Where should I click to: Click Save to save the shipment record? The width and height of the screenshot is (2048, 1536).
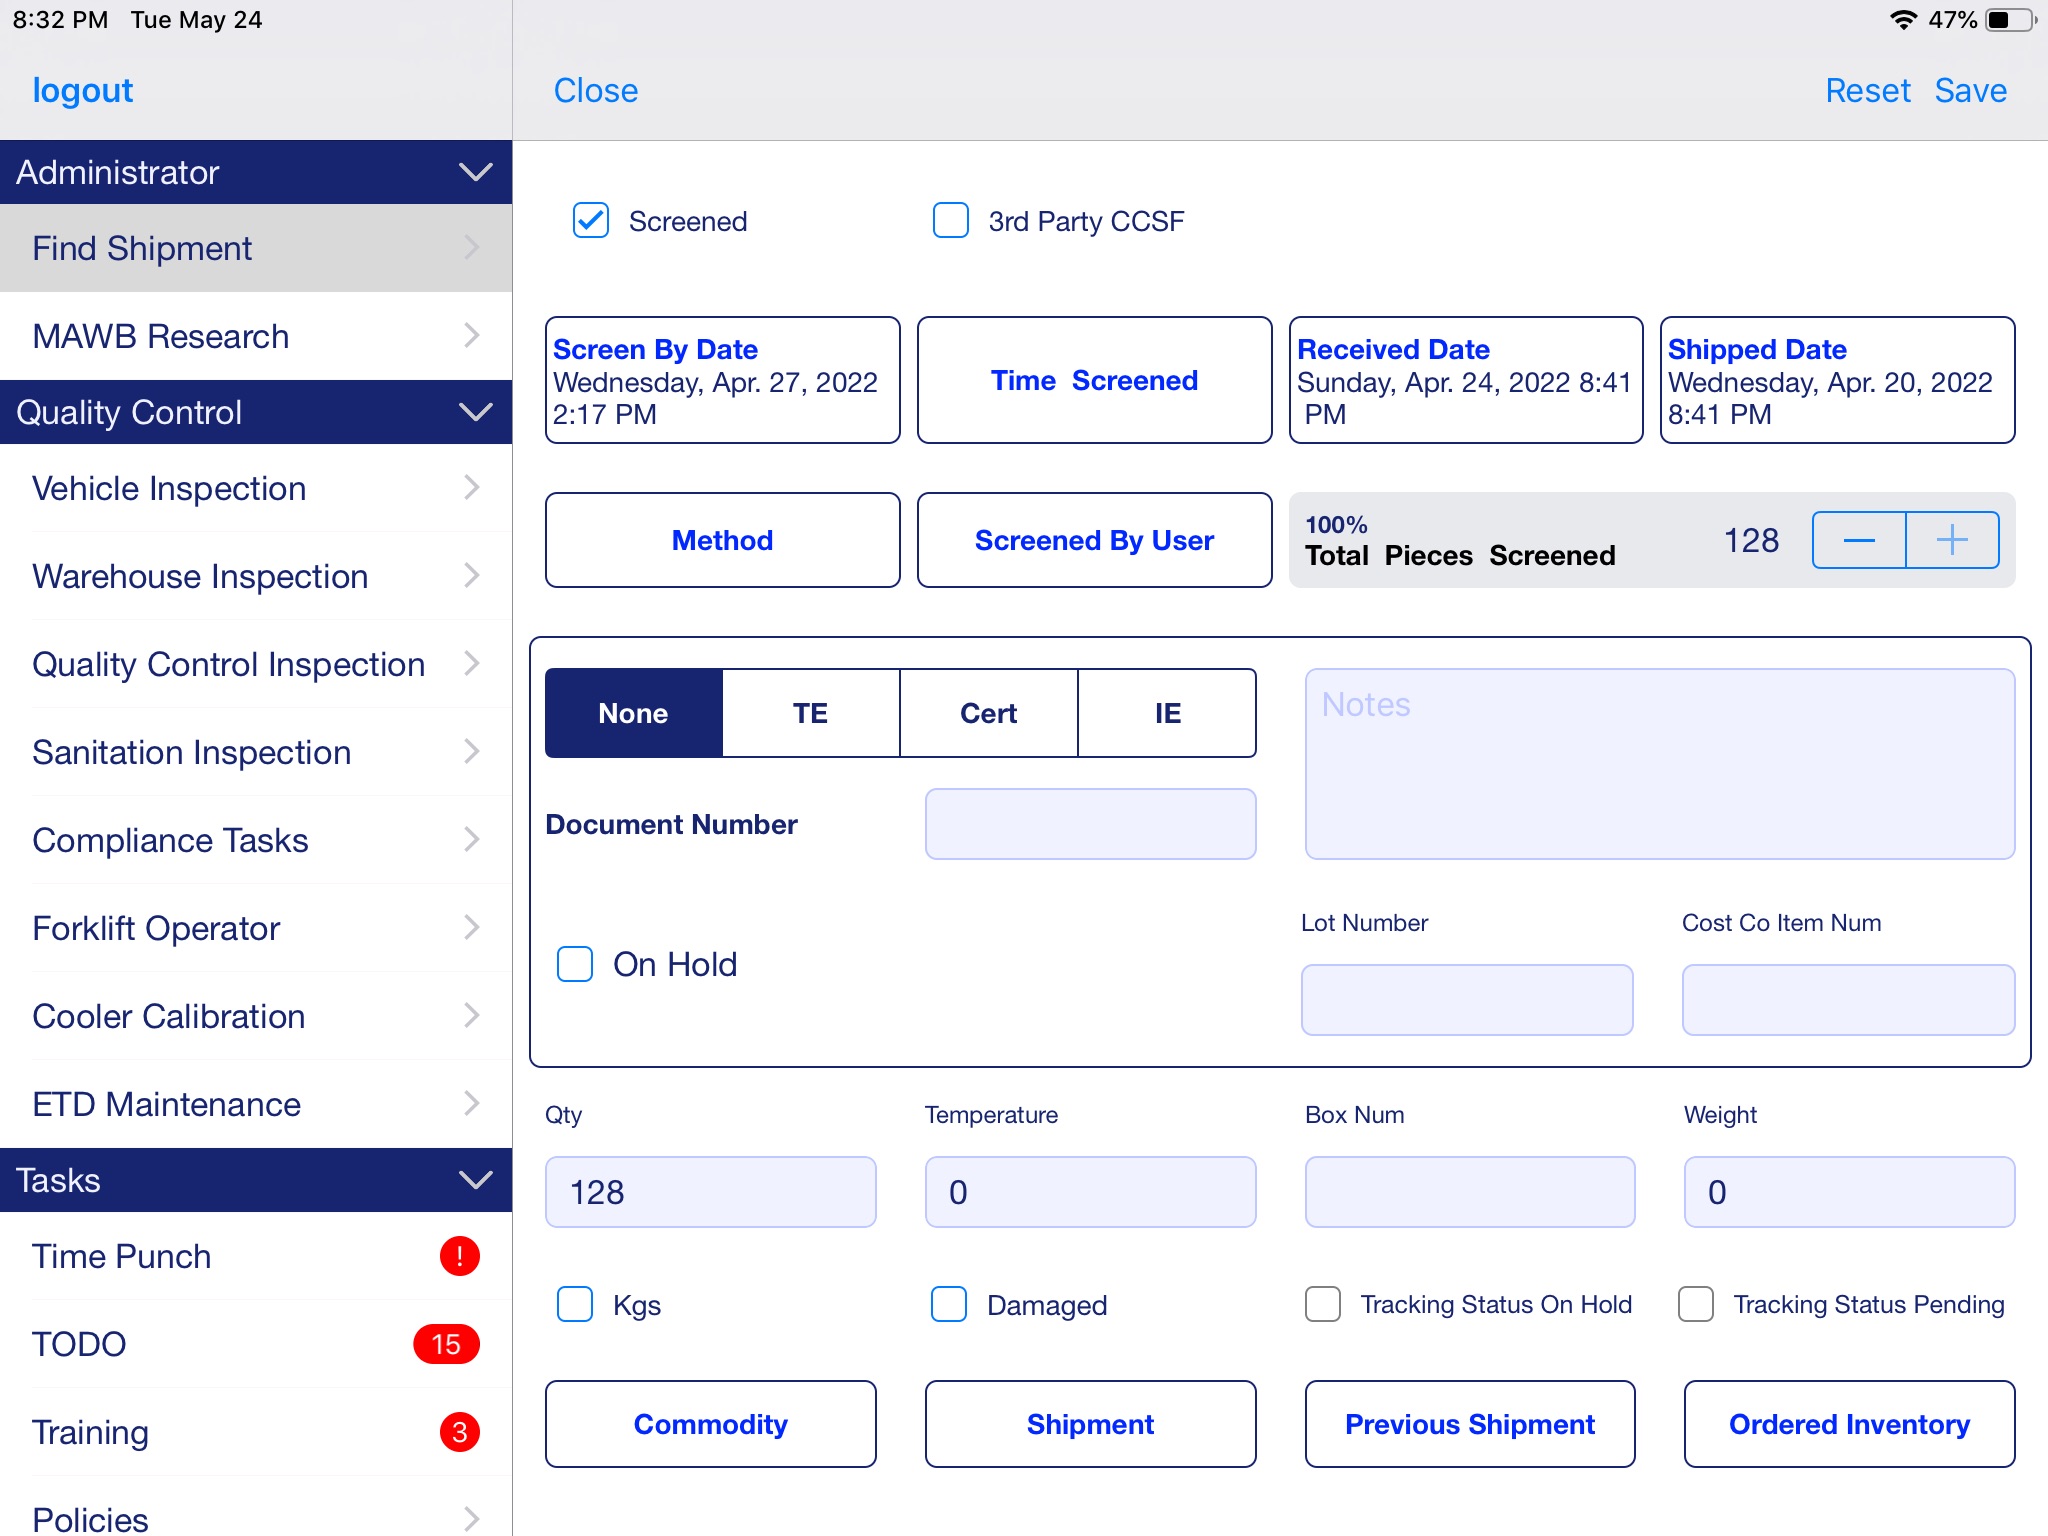click(1972, 90)
